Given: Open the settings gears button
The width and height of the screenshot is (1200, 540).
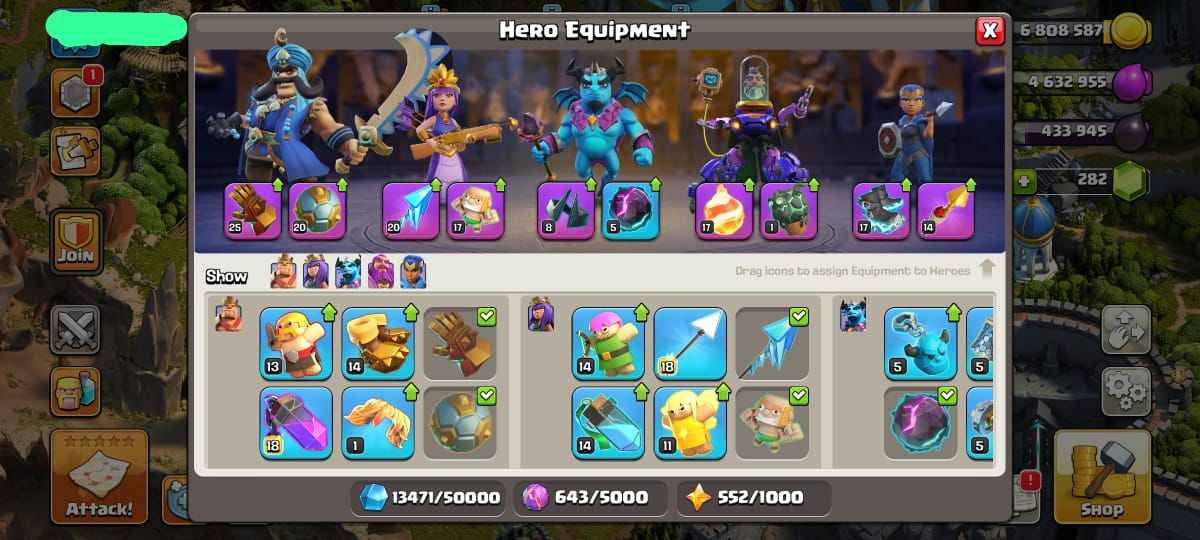Looking at the screenshot, I should pyautogui.click(x=1126, y=391).
